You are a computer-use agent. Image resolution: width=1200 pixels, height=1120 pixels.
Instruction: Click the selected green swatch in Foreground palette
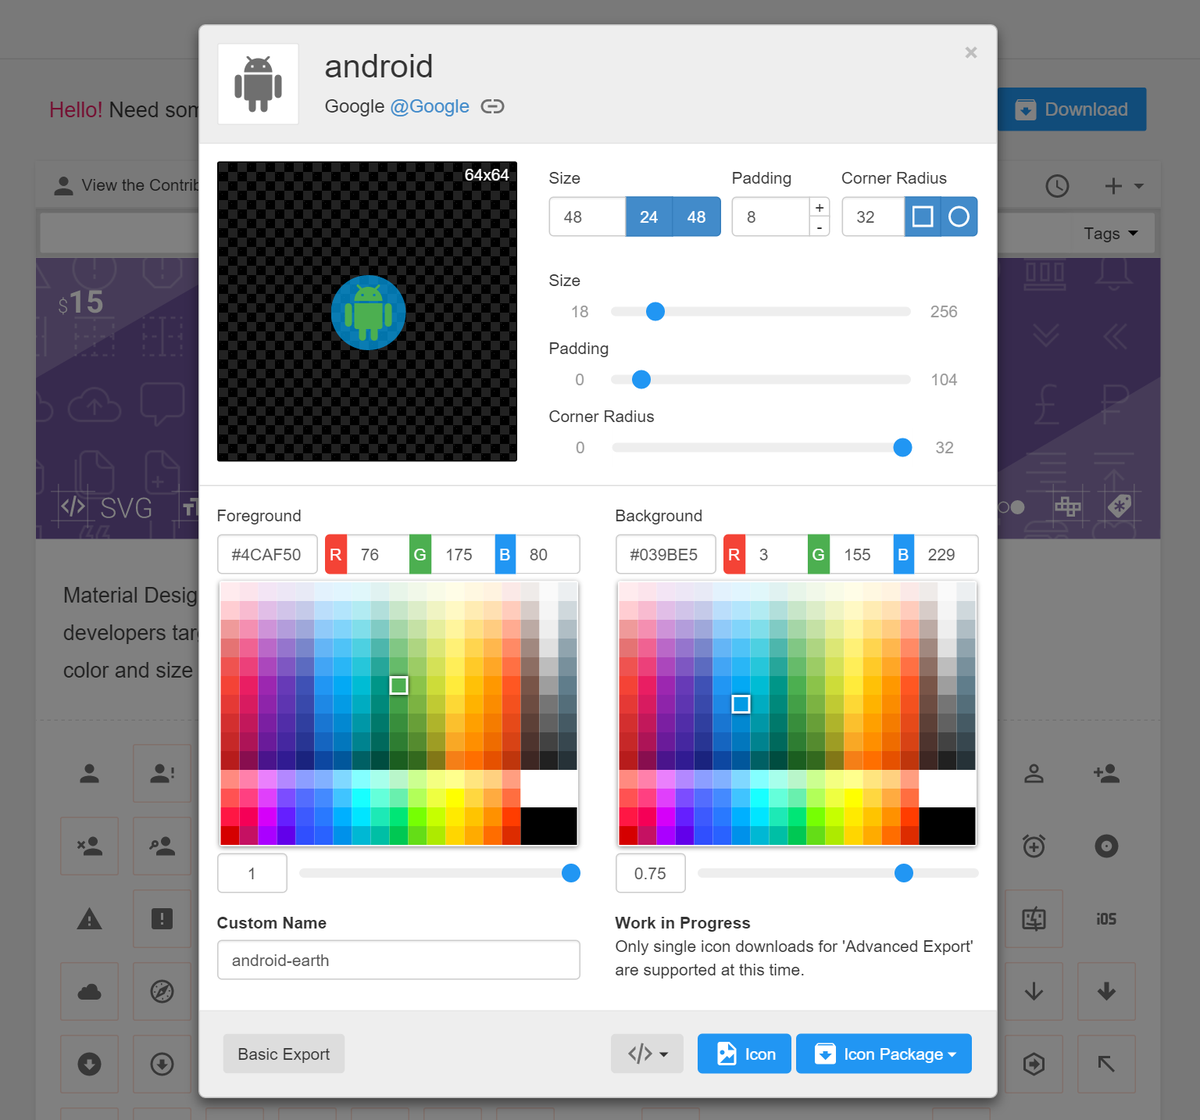tap(399, 685)
